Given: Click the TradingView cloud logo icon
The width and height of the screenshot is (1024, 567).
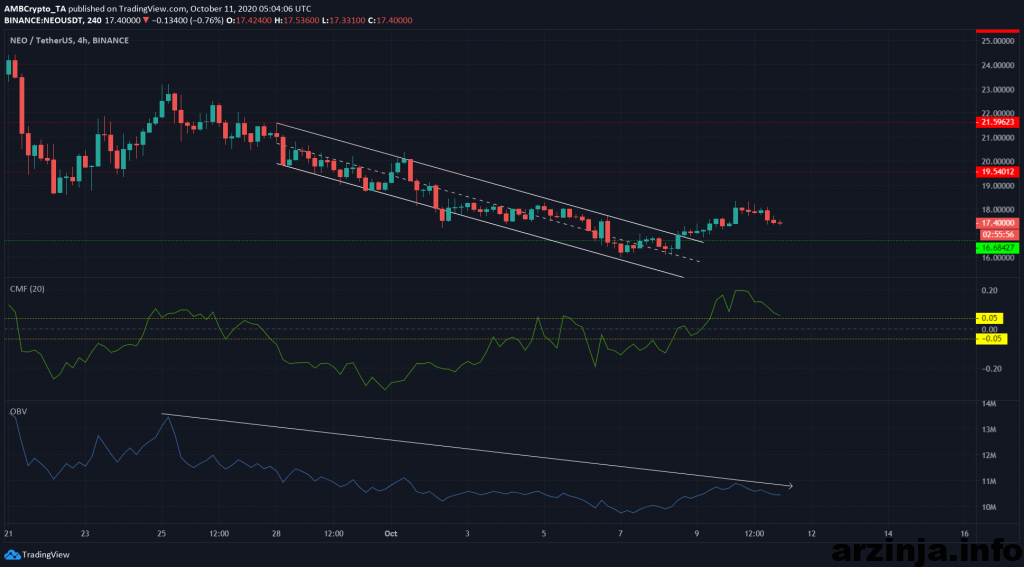Looking at the screenshot, I should coord(12,554).
